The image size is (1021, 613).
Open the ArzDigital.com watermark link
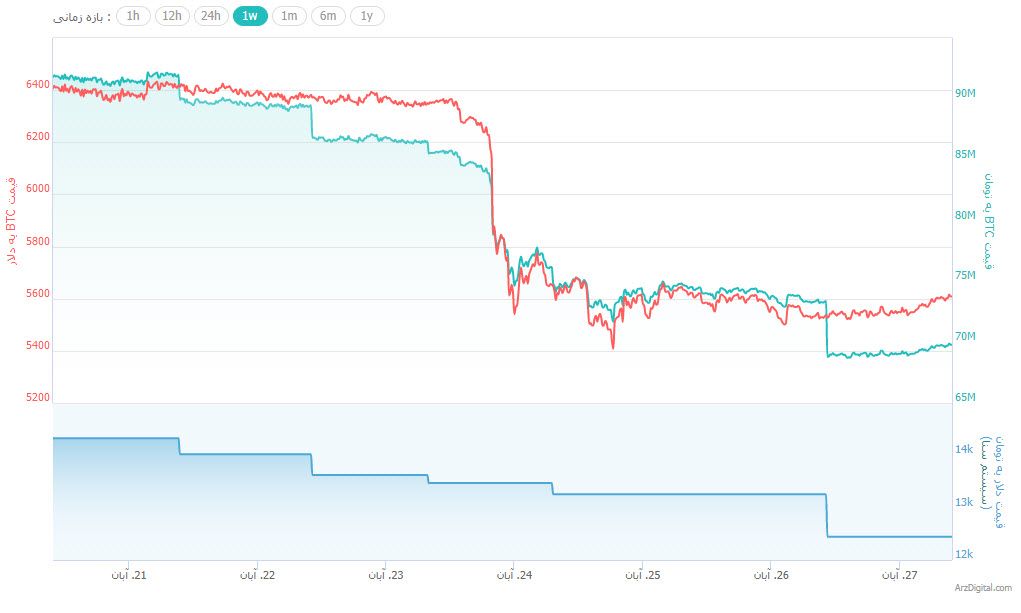(x=982, y=588)
